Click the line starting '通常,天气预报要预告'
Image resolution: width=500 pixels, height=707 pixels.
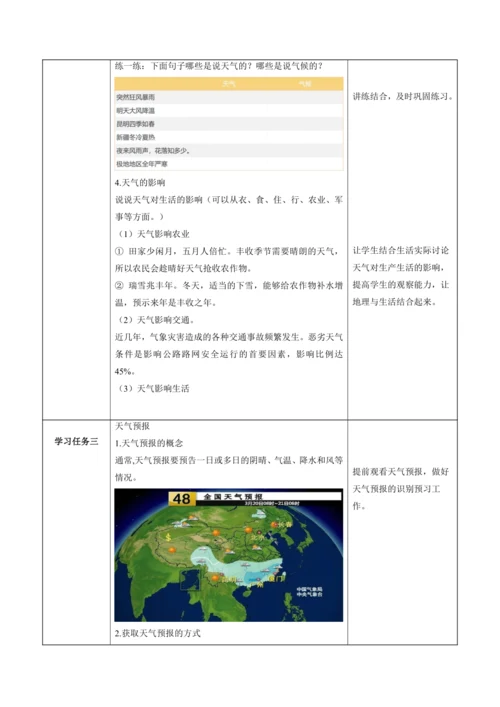pyautogui.click(x=229, y=460)
